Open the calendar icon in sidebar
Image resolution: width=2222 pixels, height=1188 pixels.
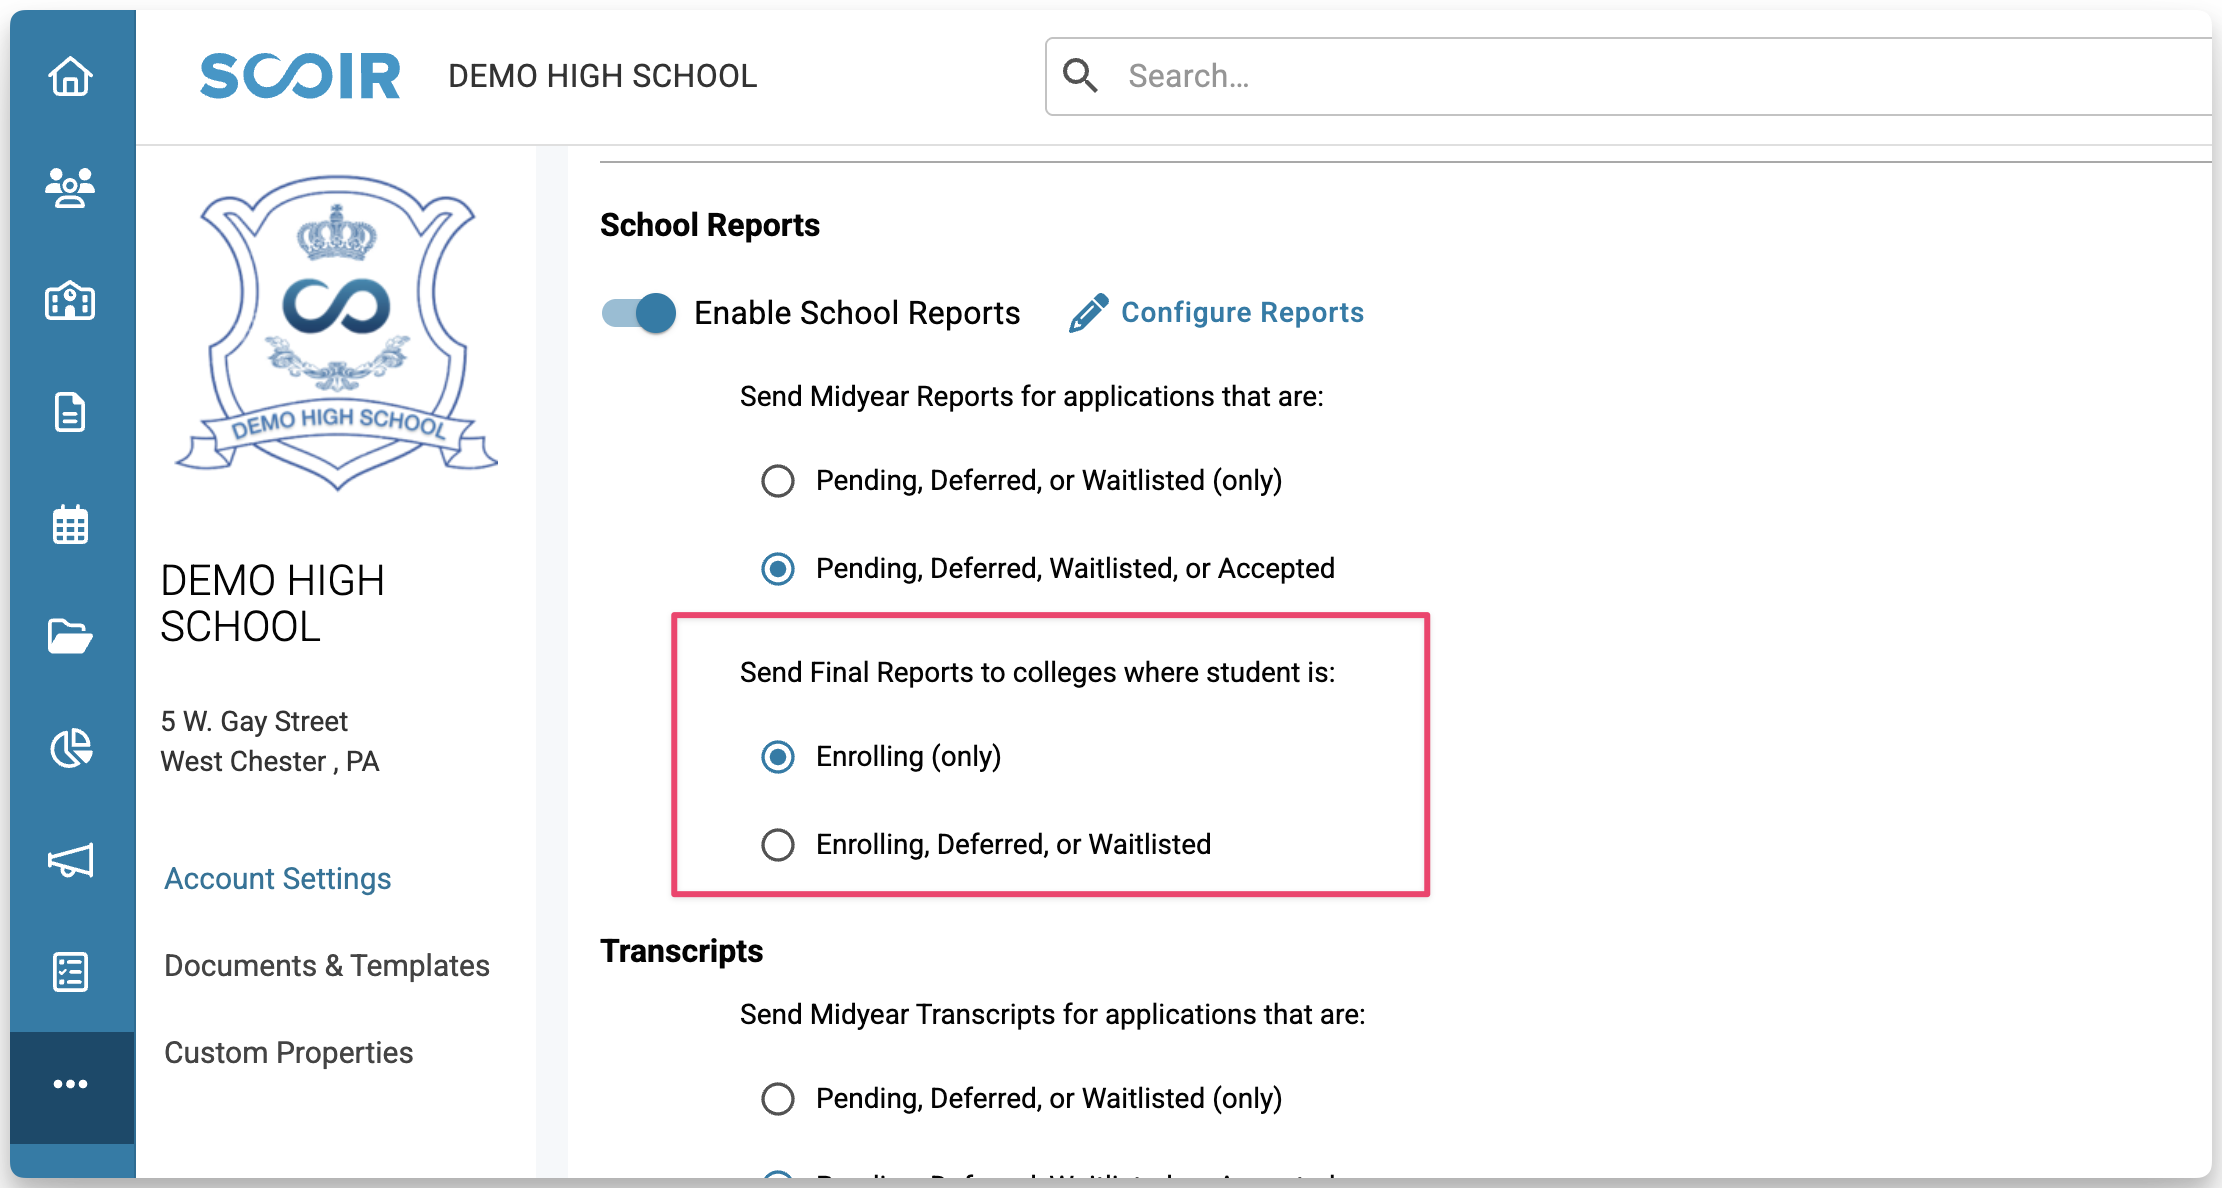pyautogui.click(x=70, y=524)
